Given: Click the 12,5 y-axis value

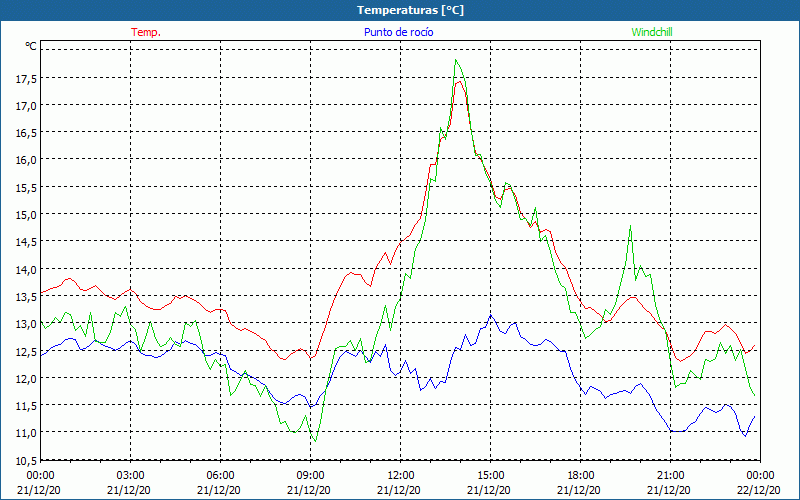Looking at the screenshot, I should coord(27,351).
